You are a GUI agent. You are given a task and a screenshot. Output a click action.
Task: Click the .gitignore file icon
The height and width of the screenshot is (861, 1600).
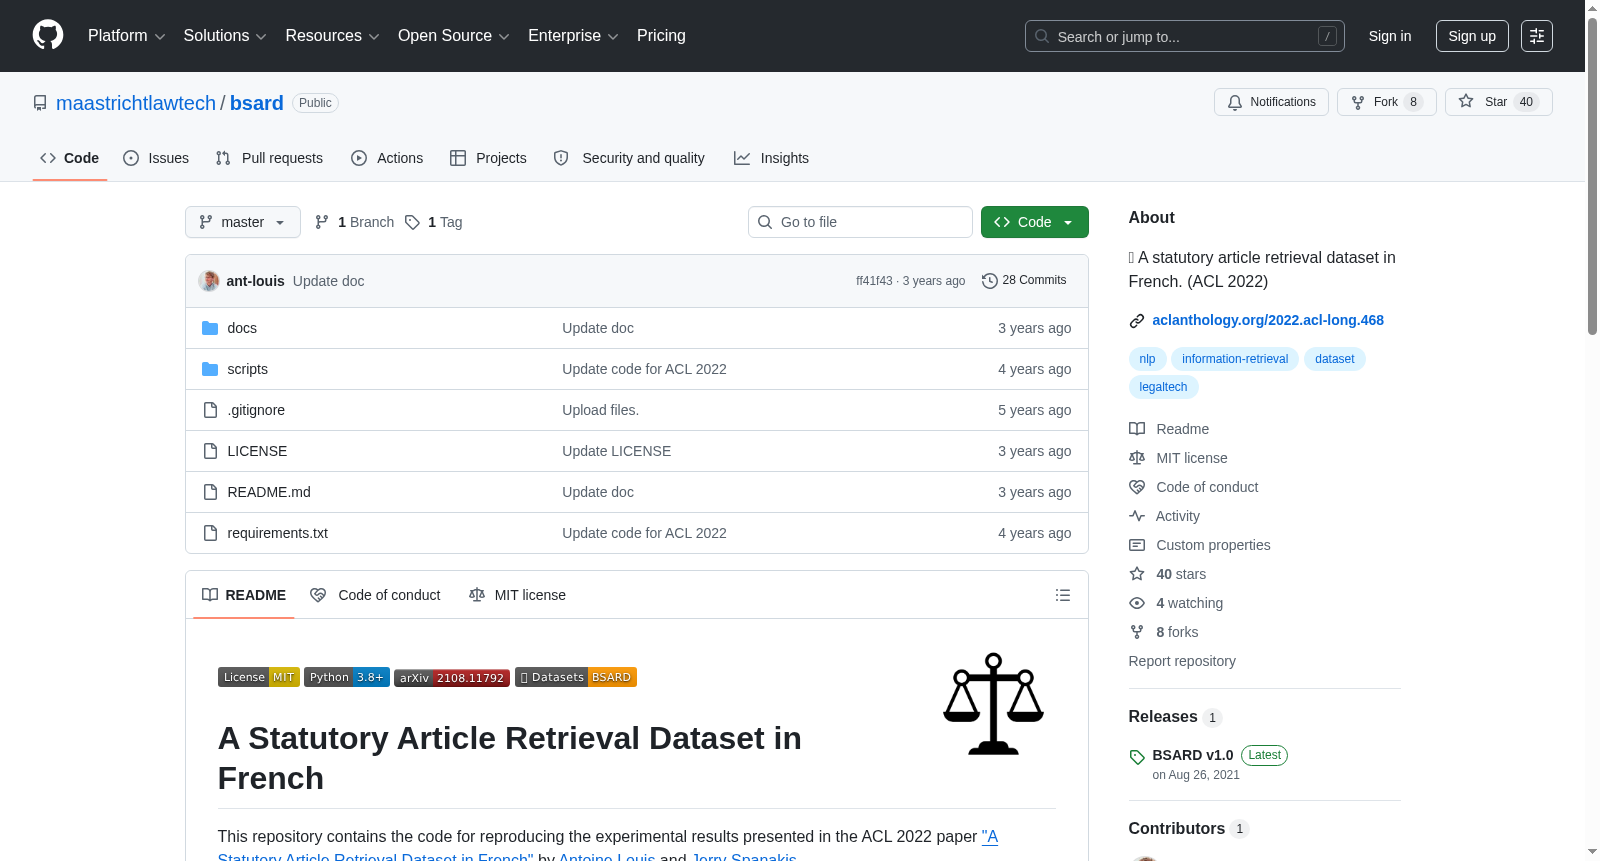click(x=210, y=410)
